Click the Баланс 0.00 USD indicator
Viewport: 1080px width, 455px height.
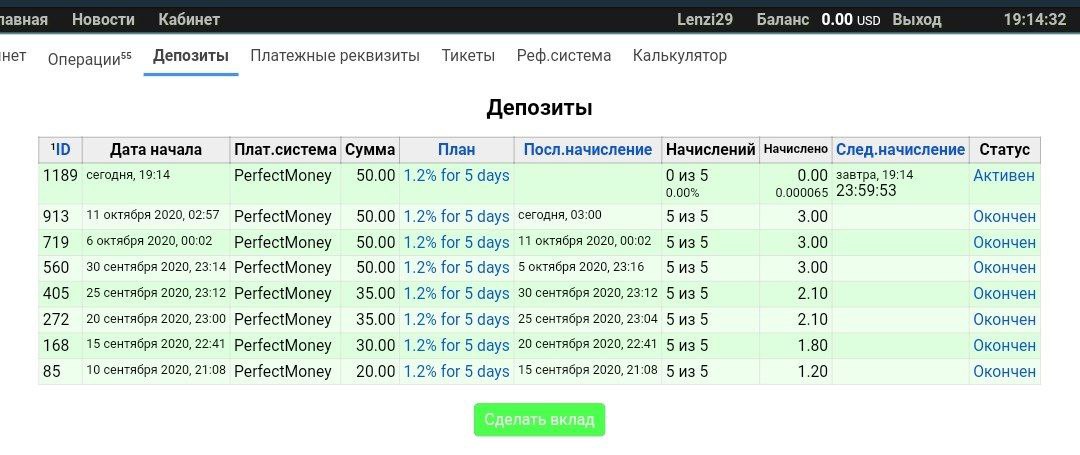(818, 19)
